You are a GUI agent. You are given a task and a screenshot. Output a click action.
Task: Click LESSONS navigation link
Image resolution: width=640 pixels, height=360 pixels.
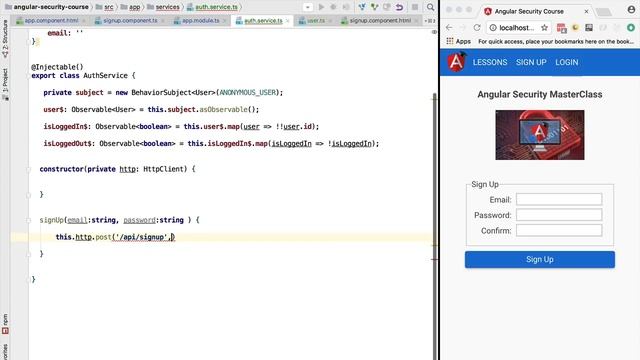(x=490, y=62)
